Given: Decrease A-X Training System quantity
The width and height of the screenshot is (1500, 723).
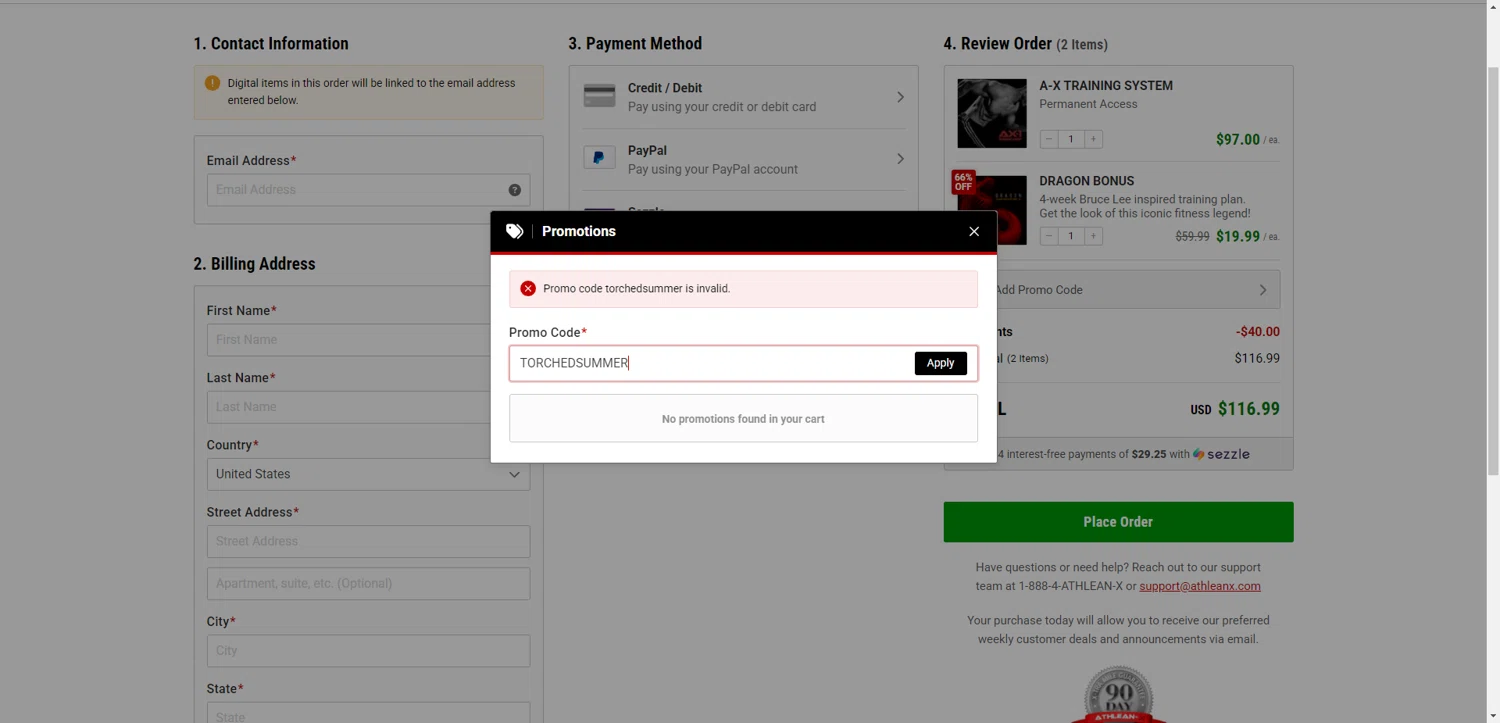Looking at the screenshot, I should (x=1049, y=139).
